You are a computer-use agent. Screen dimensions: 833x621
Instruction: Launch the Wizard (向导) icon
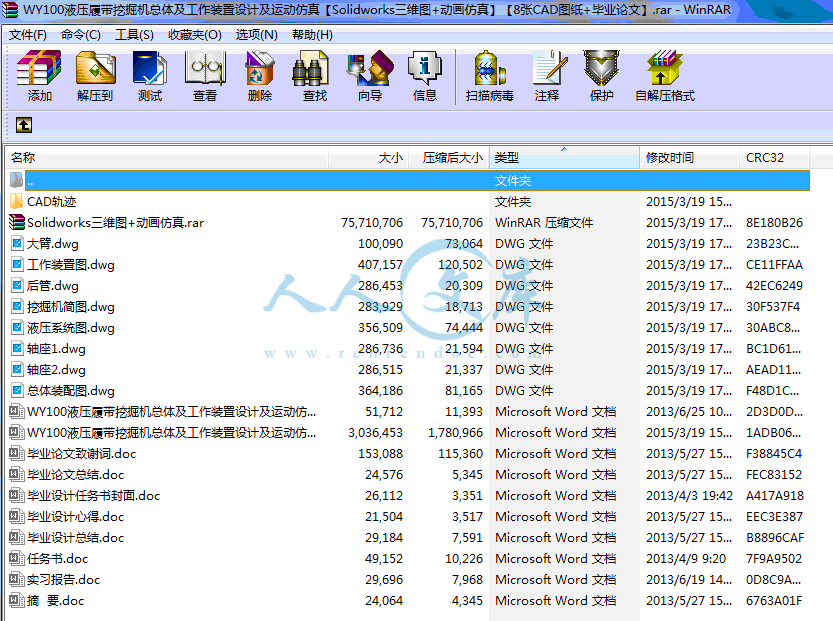pyautogui.click(x=370, y=68)
